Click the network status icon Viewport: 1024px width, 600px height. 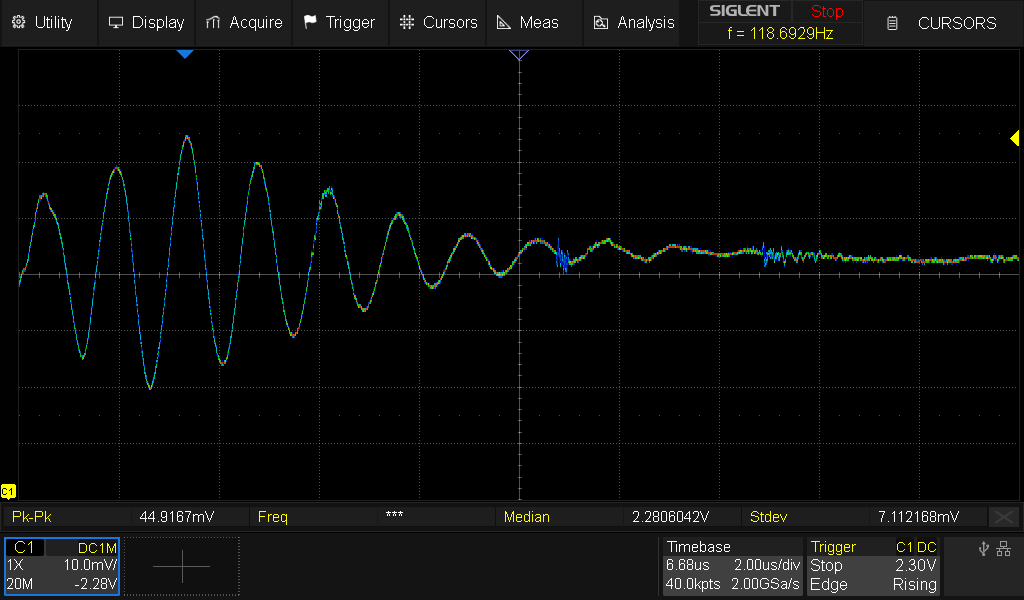click(1003, 548)
